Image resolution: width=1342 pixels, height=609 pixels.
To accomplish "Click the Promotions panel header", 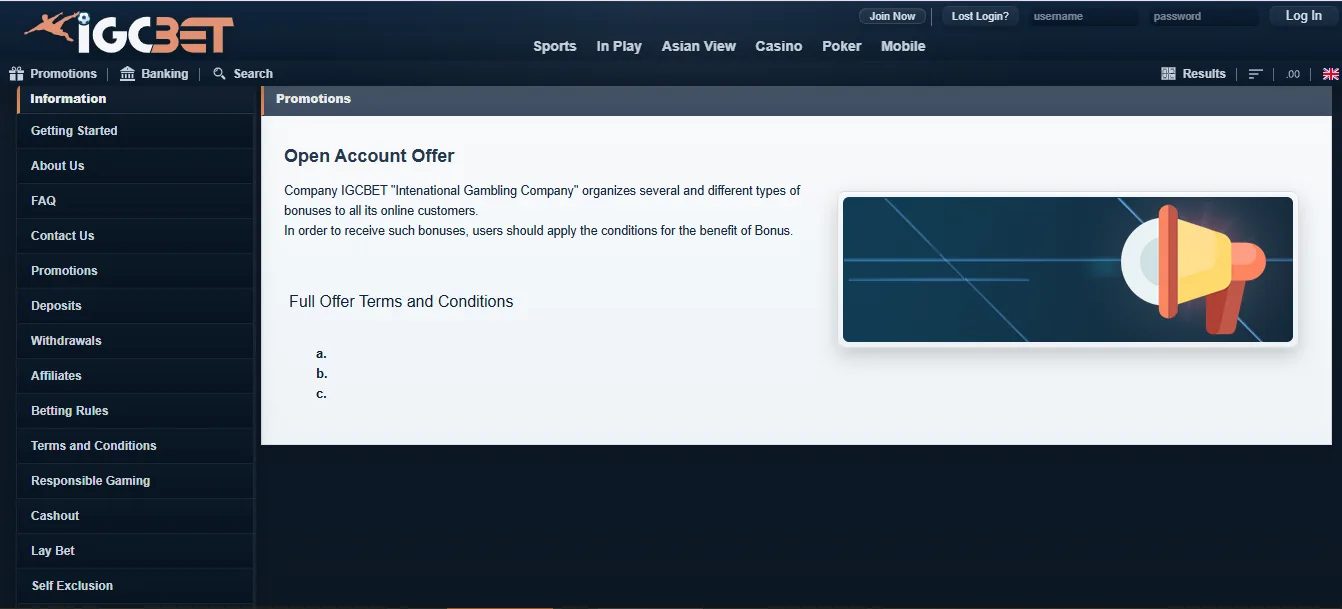I will coord(797,99).
